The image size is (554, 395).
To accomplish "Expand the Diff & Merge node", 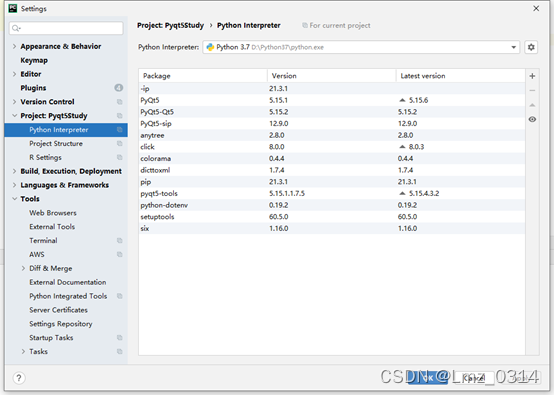I will click(x=23, y=268).
